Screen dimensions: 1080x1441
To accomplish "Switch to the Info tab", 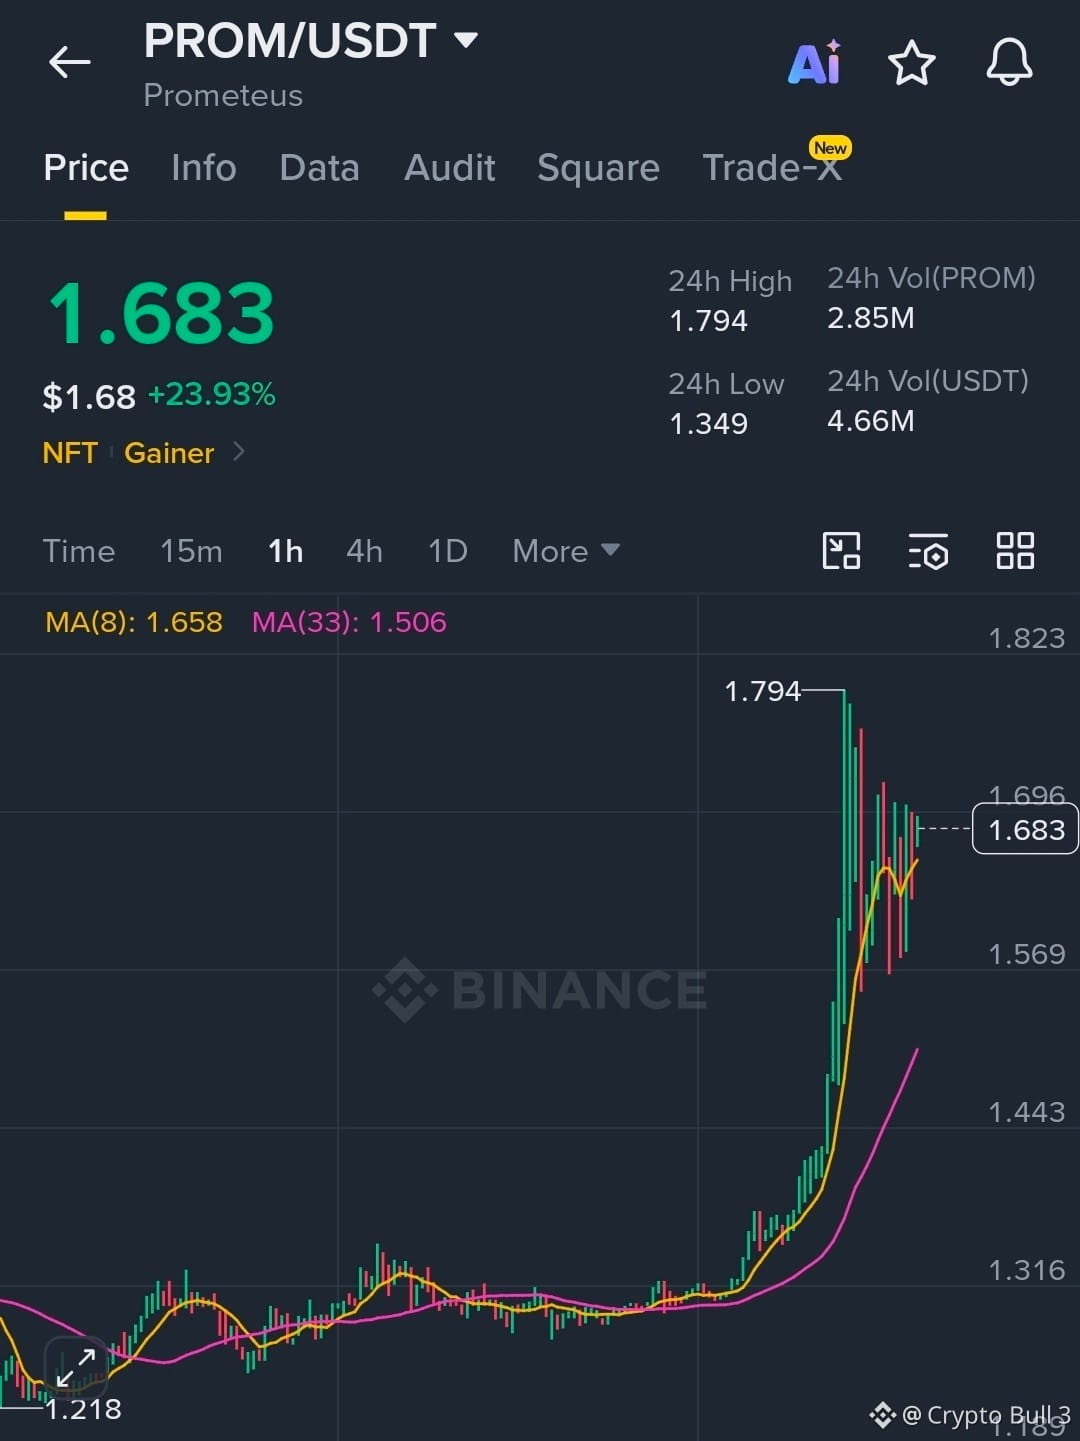I will pos(203,167).
